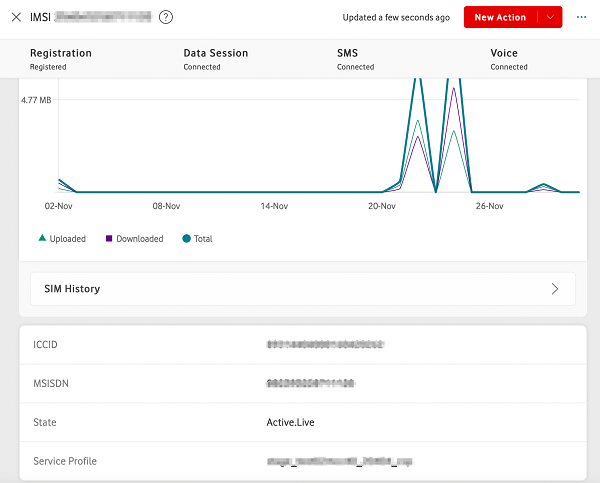Click the 'Updated a few seconds ago' text
The image size is (600, 483).
(x=394, y=18)
